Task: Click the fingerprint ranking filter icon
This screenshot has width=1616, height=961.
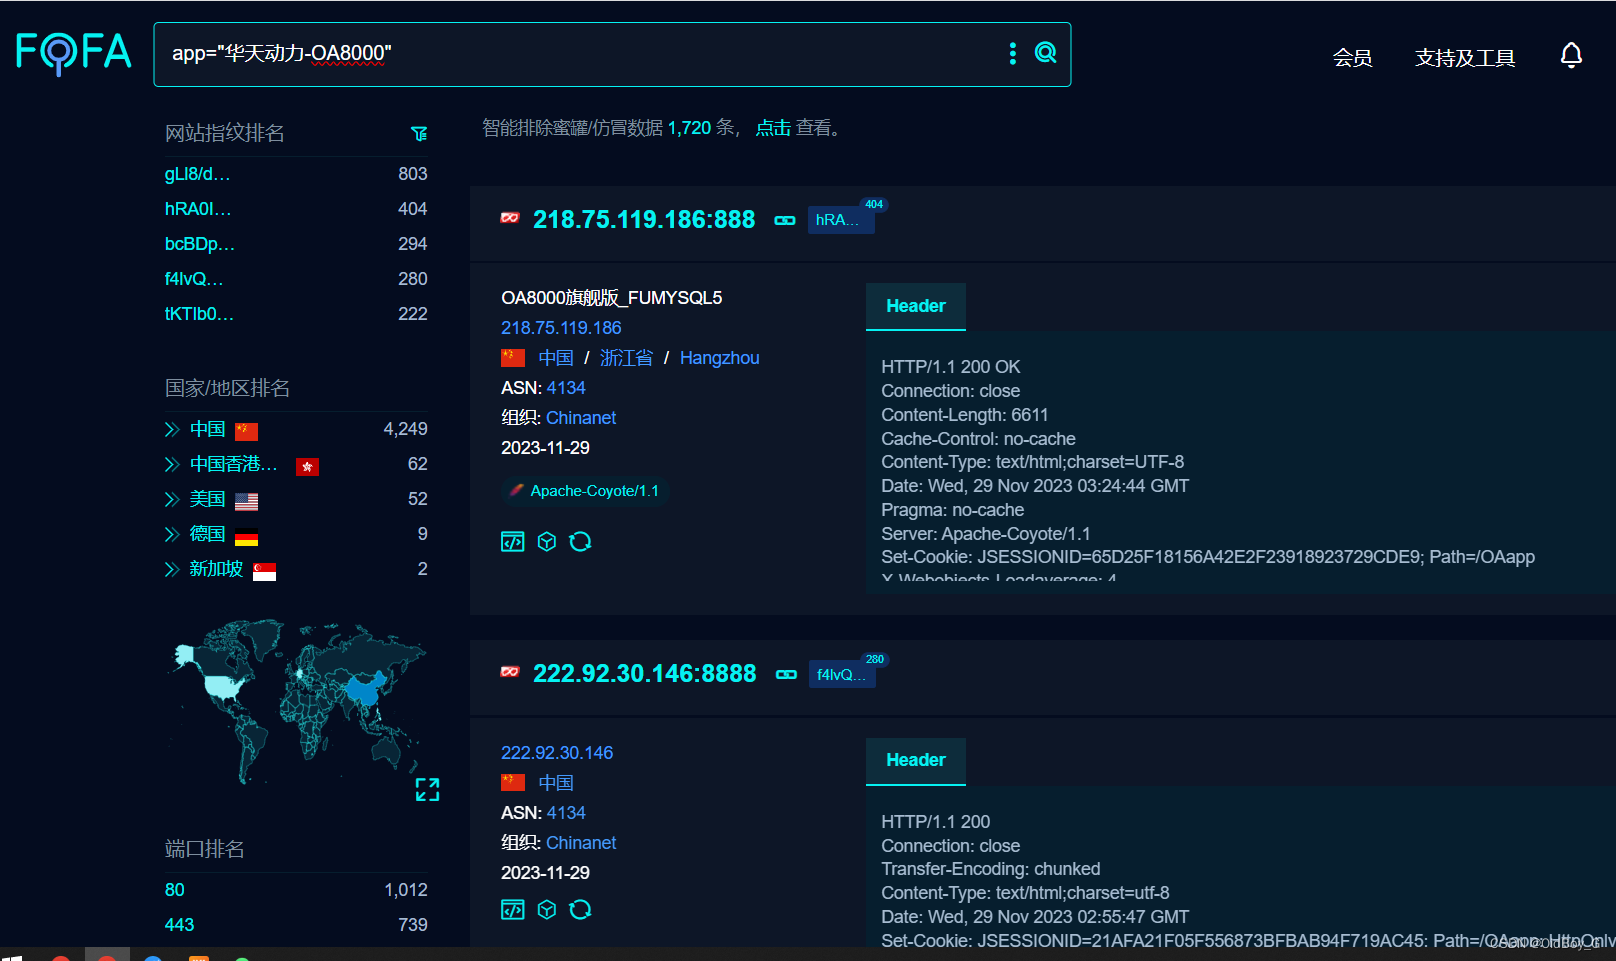Action: 419,133
